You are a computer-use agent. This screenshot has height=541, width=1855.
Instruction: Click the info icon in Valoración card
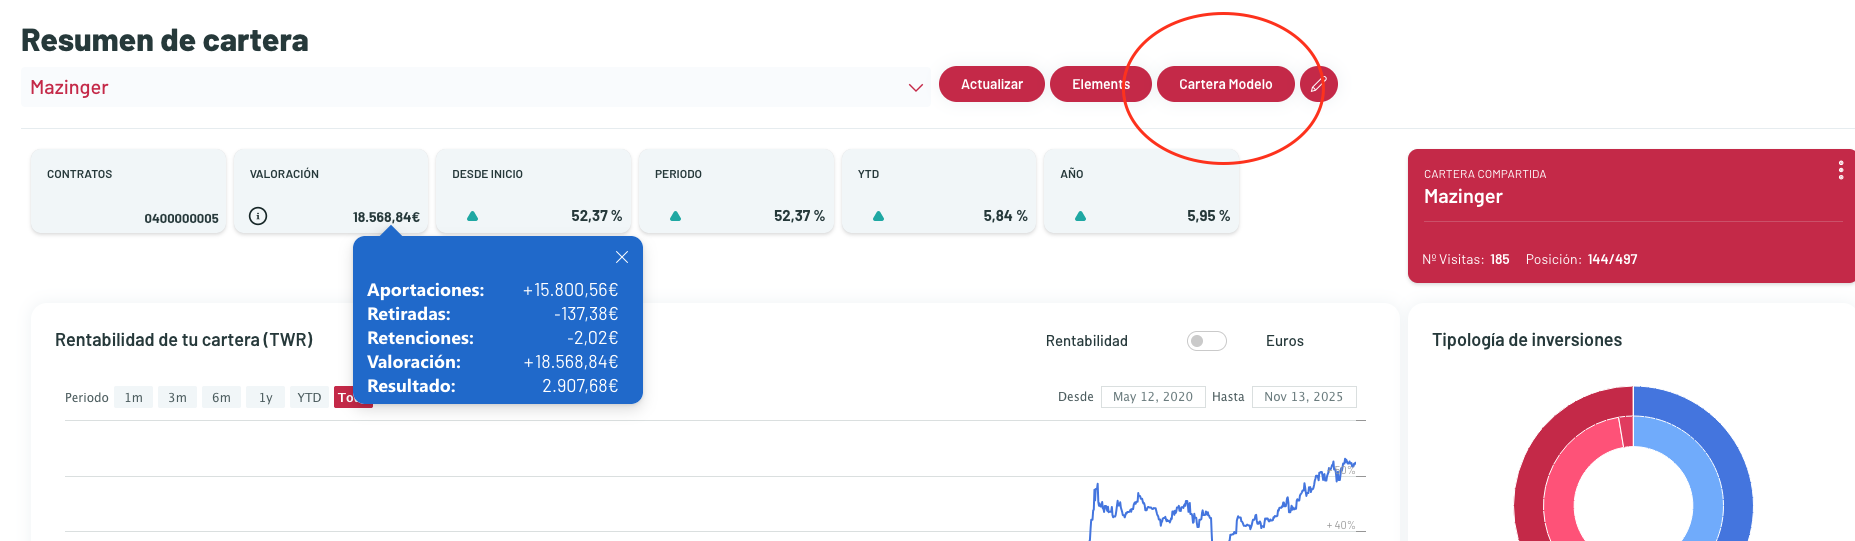tap(258, 216)
